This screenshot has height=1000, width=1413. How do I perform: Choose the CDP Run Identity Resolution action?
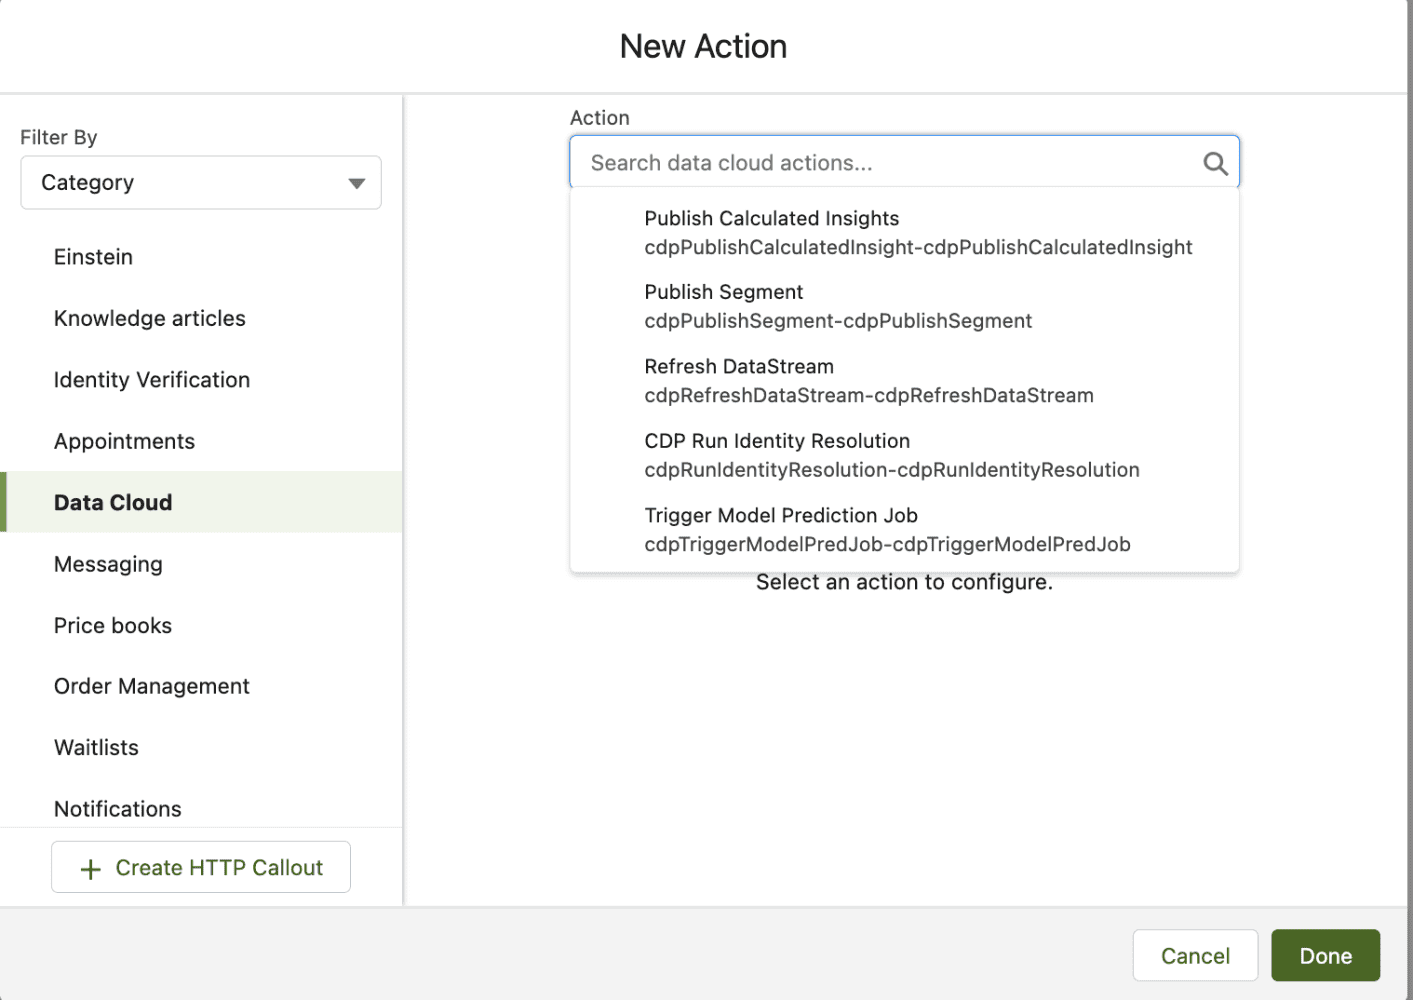point(904,455)
